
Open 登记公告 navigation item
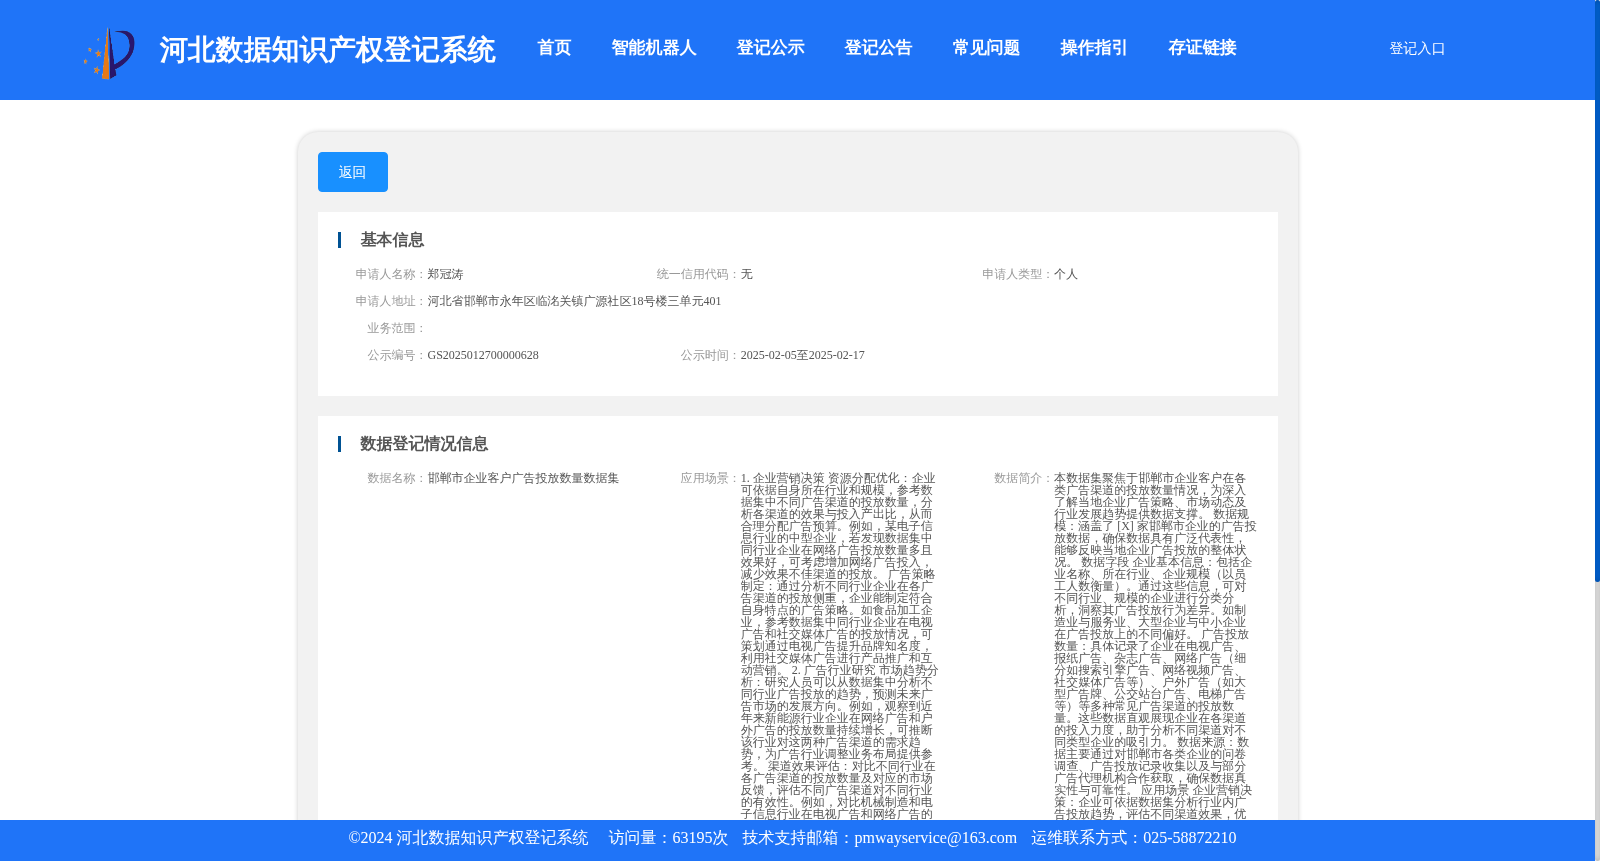[878, 48]
